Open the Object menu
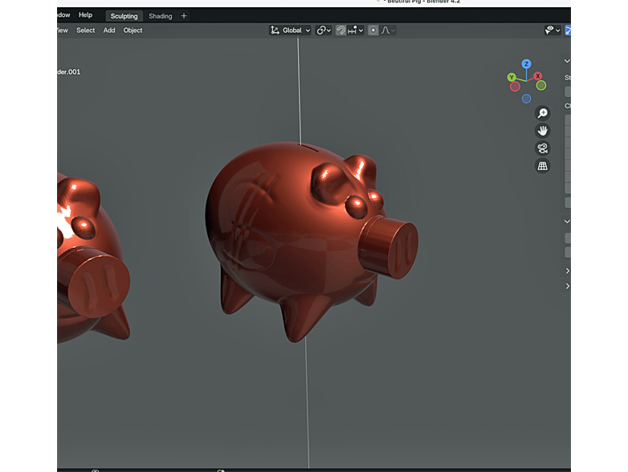The height and width of the screenshot is (472, 628). [x=132, y=30]
